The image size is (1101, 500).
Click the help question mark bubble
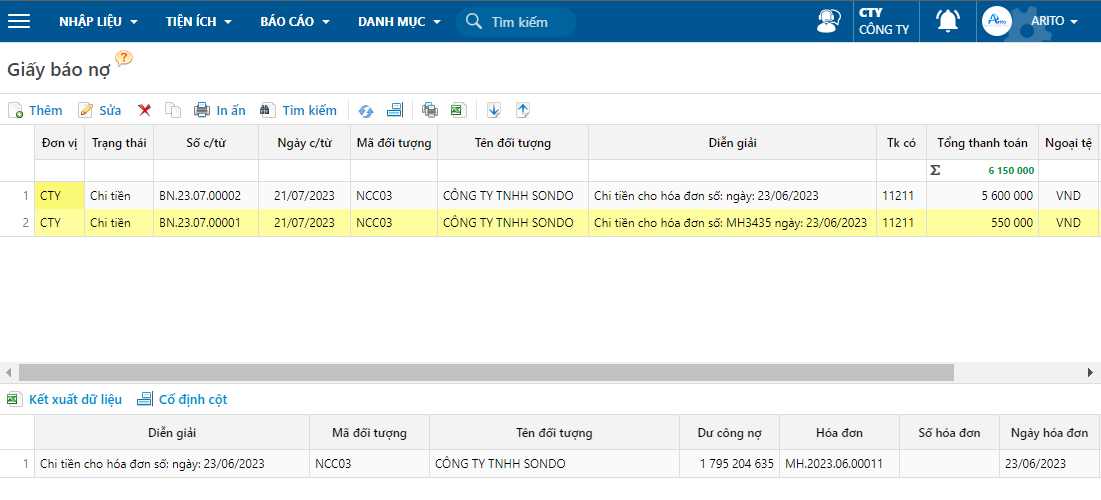124,59
